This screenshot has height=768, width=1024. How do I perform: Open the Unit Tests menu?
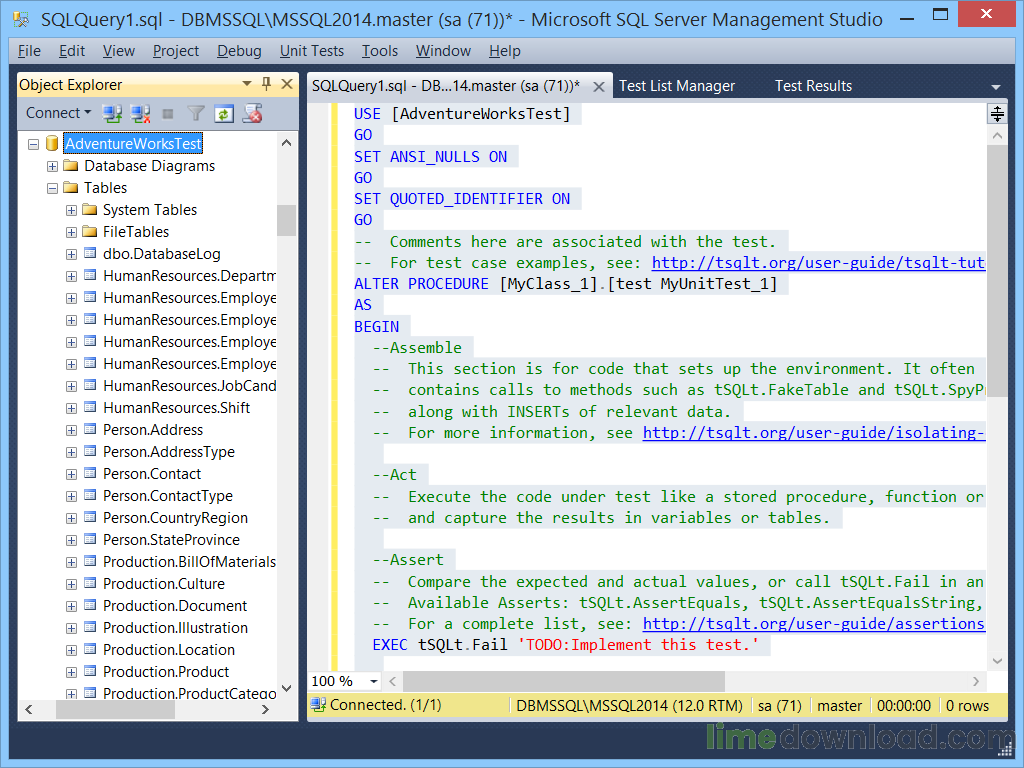[312, 50]
